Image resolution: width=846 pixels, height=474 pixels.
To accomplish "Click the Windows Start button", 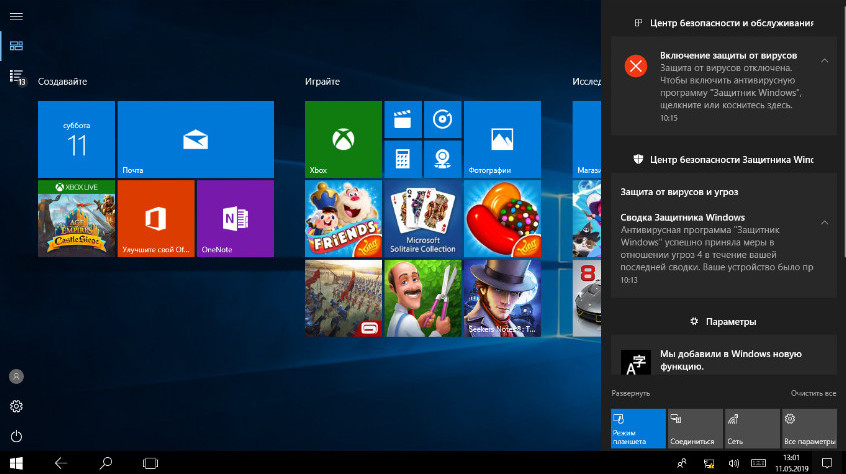I will [x=16, y=463].
